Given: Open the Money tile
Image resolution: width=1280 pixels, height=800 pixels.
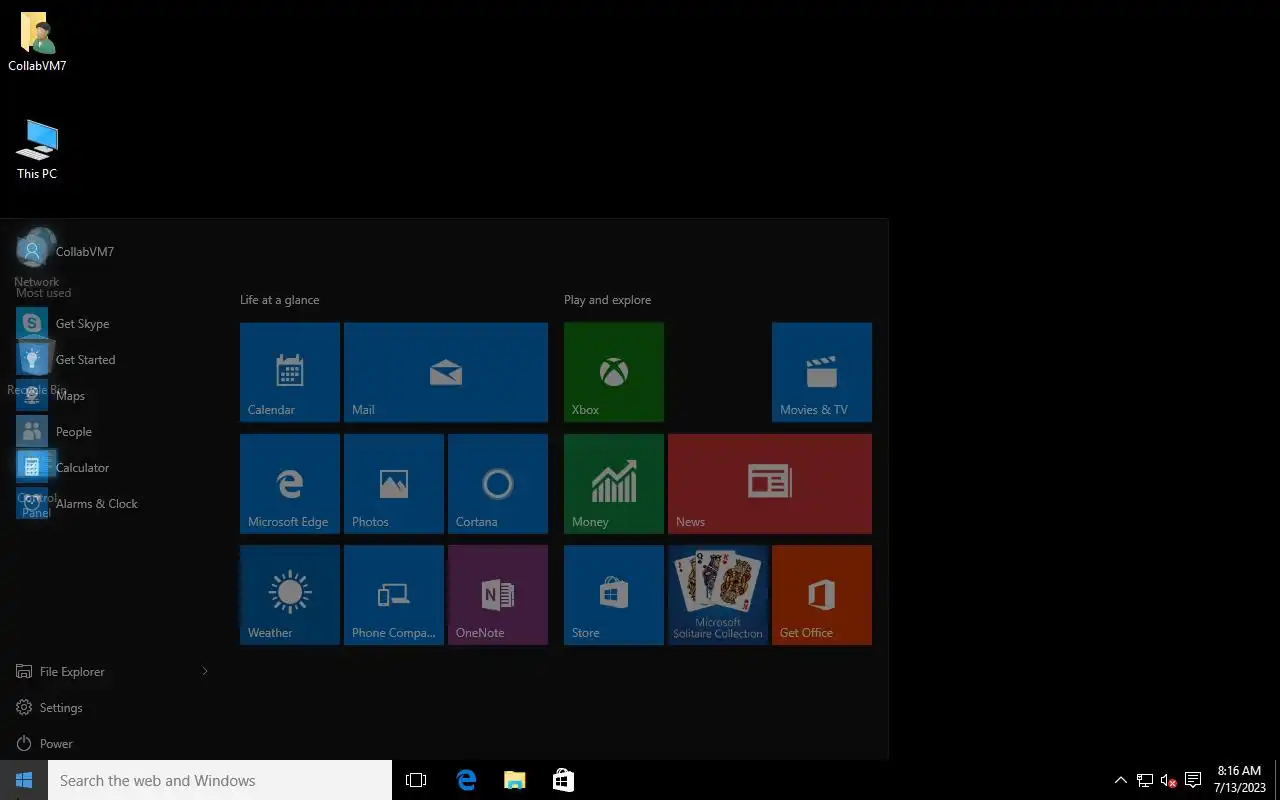Looking at the screenshot, I should pos(614,484).
